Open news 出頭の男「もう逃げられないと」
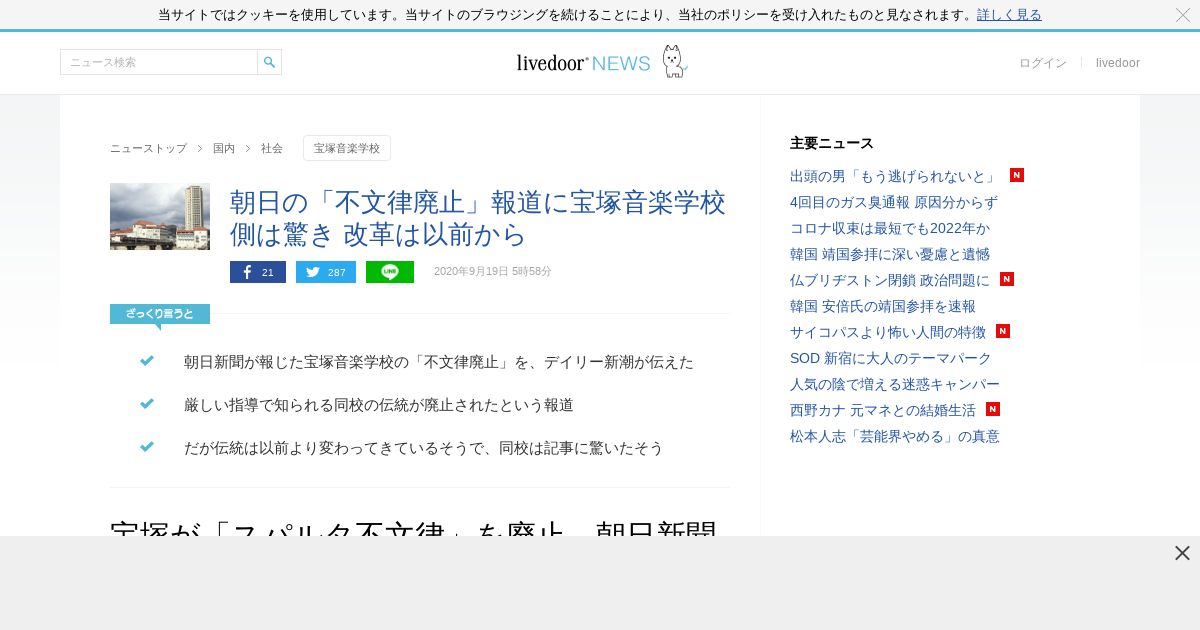 click(893, 176)
